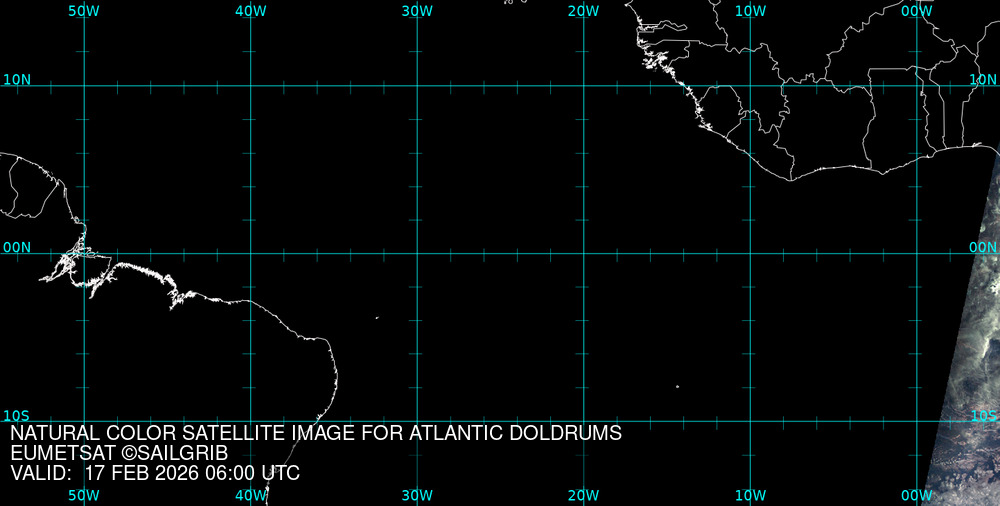This screenshot has height=506, width=1000.
Task: Click the EUMETSAT ©SAILGRIB credit text
Action: (119, 453)
